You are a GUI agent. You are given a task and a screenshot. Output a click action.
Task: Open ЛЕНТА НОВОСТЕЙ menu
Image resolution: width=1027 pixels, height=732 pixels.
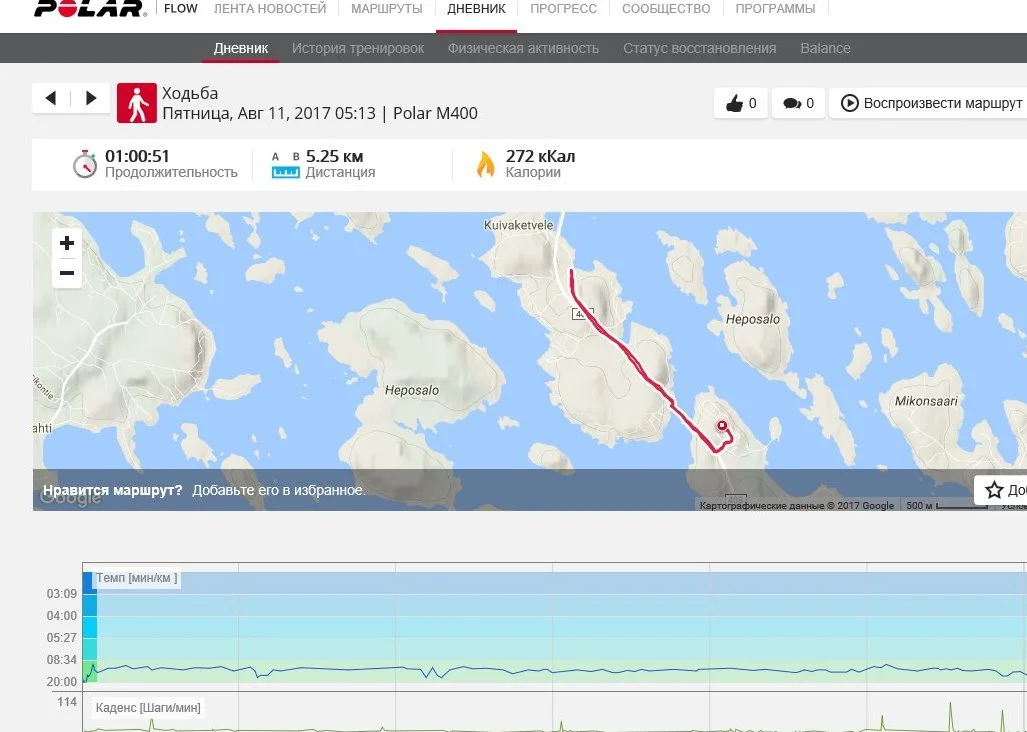pyautogui.click(x=270, y=9)
